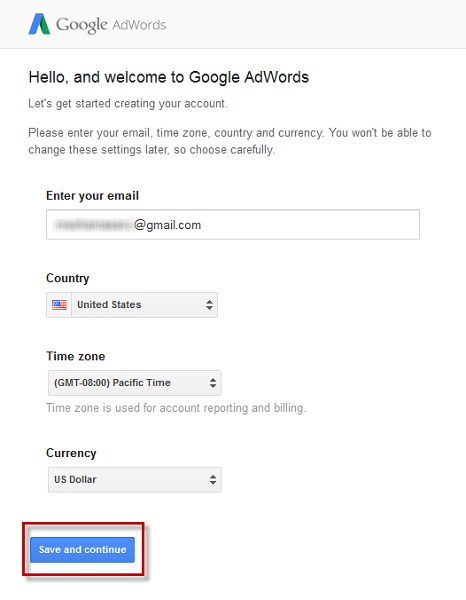Click the Google wordmark in header
The height and width of the screenshot is (600, 466).
[x=81, y=25]
